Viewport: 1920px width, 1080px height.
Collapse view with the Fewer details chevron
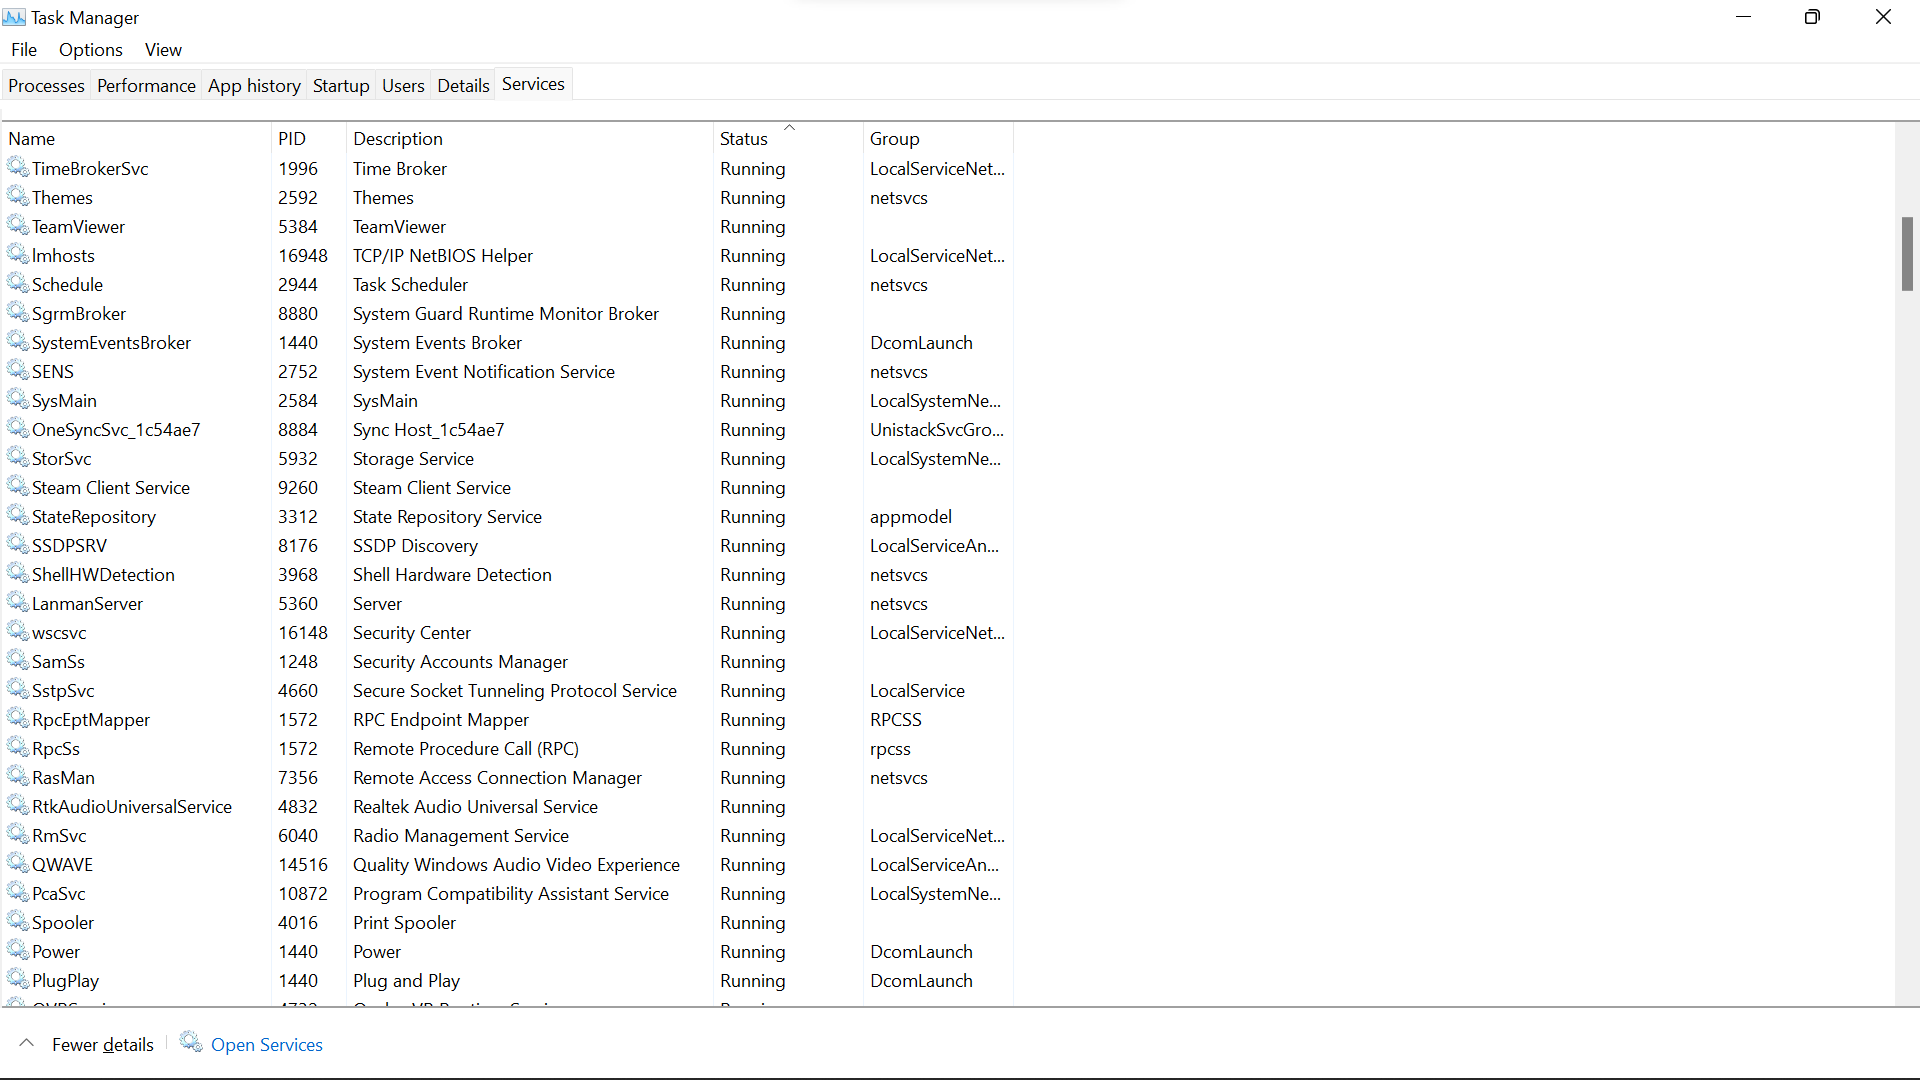[27, 1043]
